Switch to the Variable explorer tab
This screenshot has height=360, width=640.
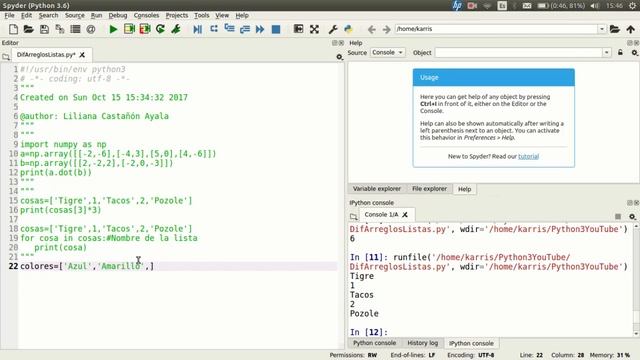tap(377, 189)
